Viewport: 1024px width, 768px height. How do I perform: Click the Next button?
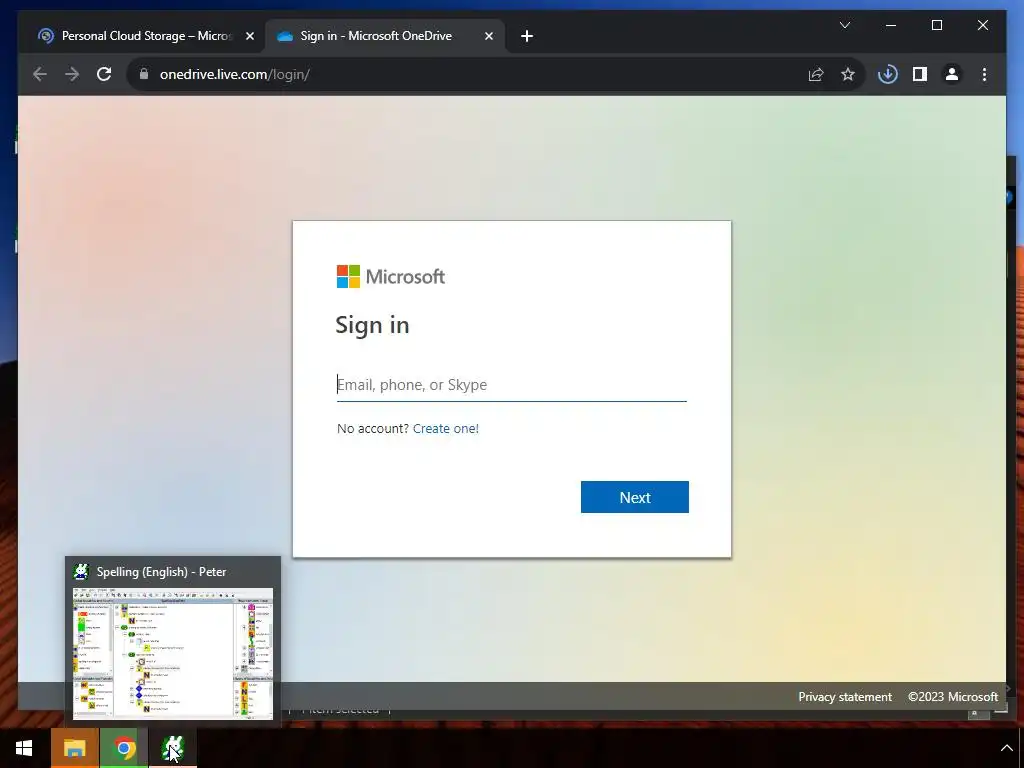[x=635, y=497]
